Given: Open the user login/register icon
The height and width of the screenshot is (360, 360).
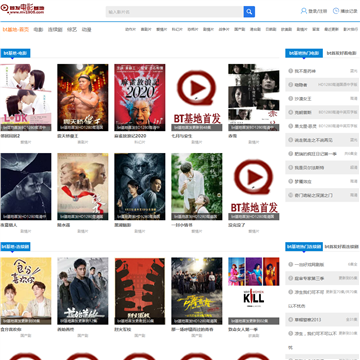Looking at the screenshot, I should 303,11.
